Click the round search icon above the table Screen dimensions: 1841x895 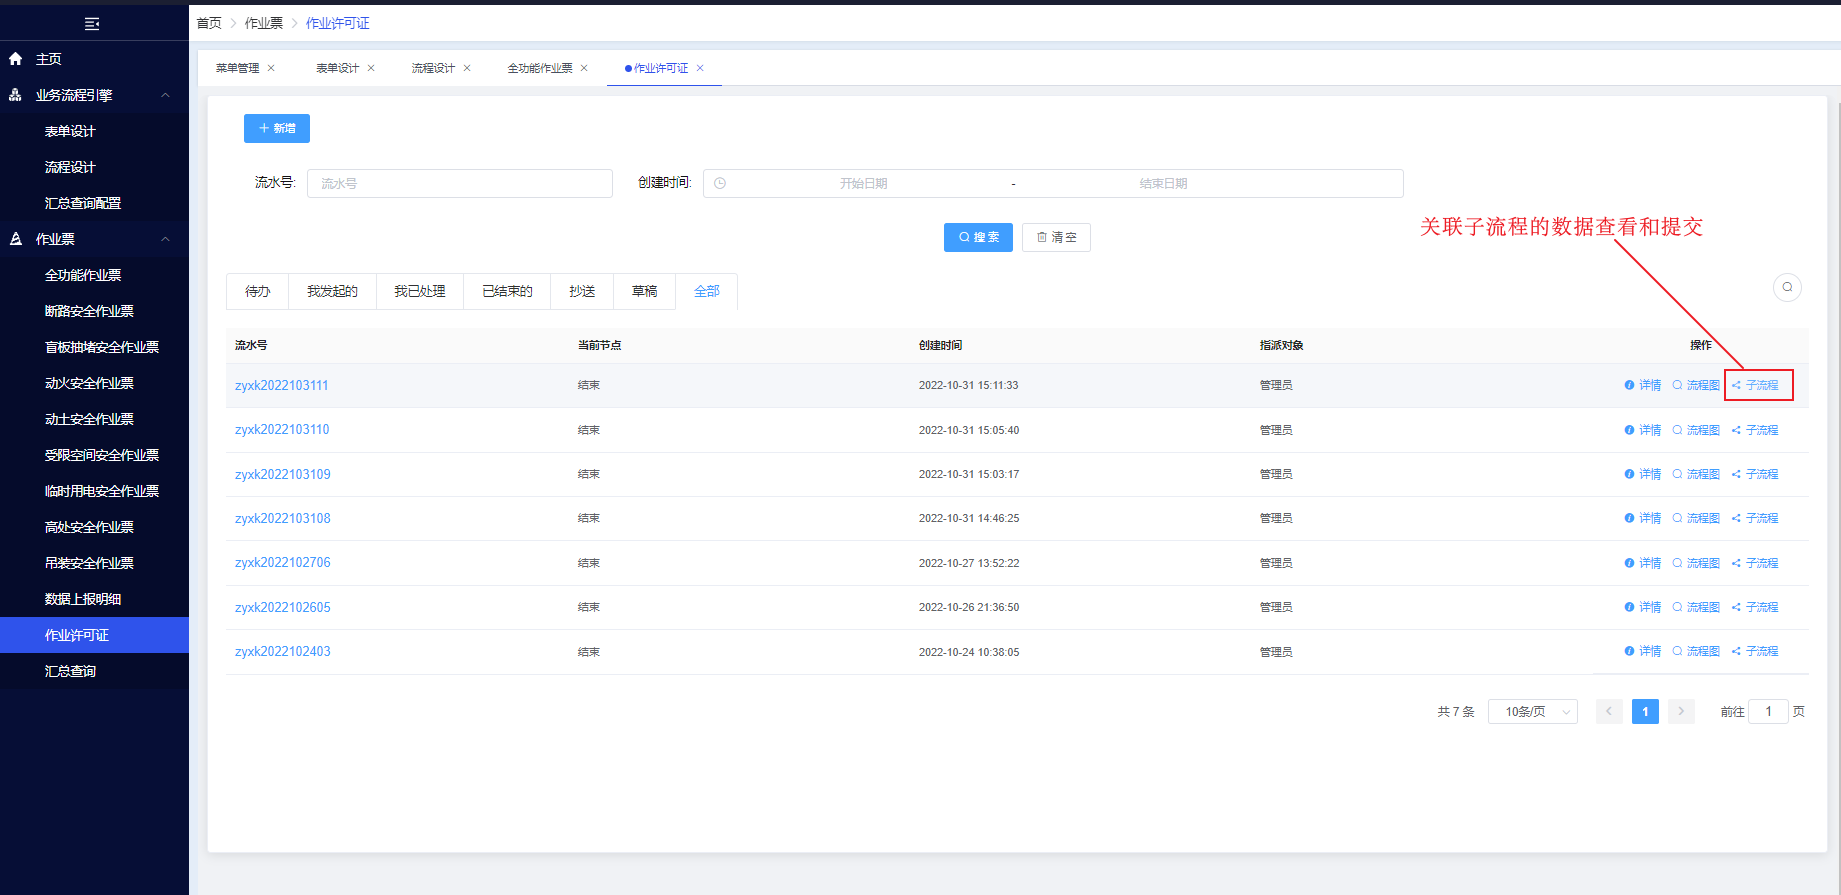(1787, 287)
